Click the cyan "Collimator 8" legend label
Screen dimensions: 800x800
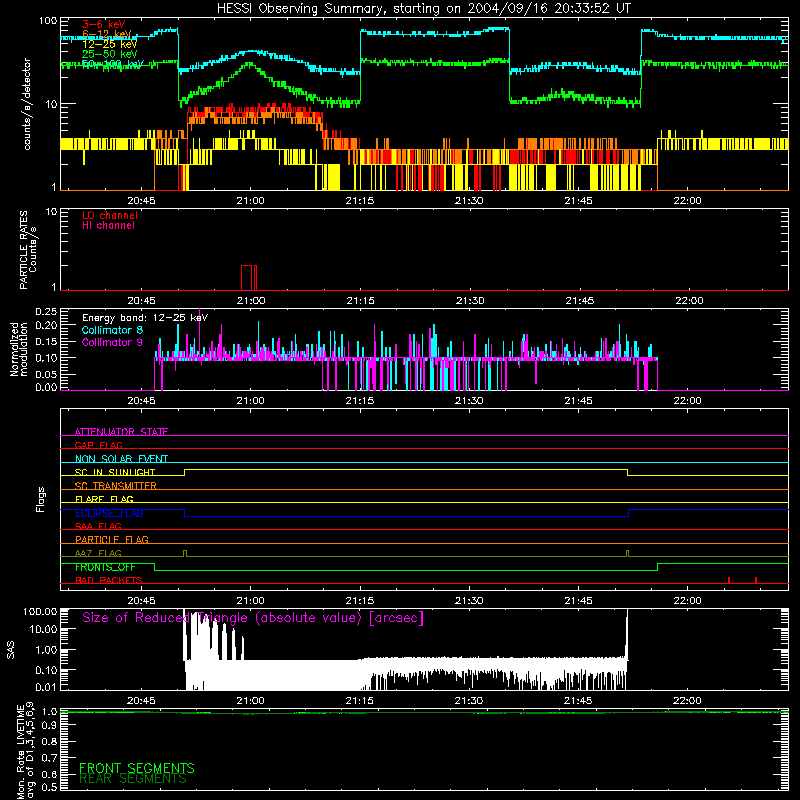(x=112, y=330)
